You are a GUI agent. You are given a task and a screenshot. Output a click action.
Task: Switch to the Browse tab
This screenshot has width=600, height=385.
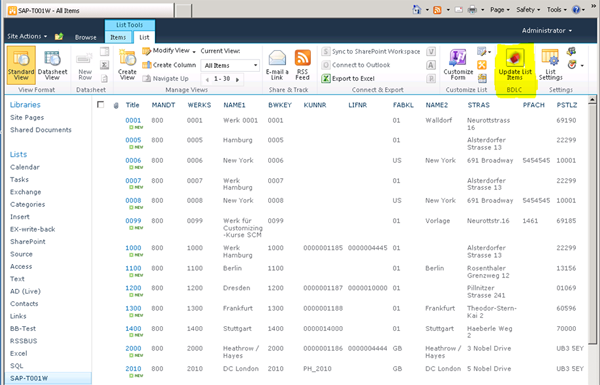click(86, 37)
